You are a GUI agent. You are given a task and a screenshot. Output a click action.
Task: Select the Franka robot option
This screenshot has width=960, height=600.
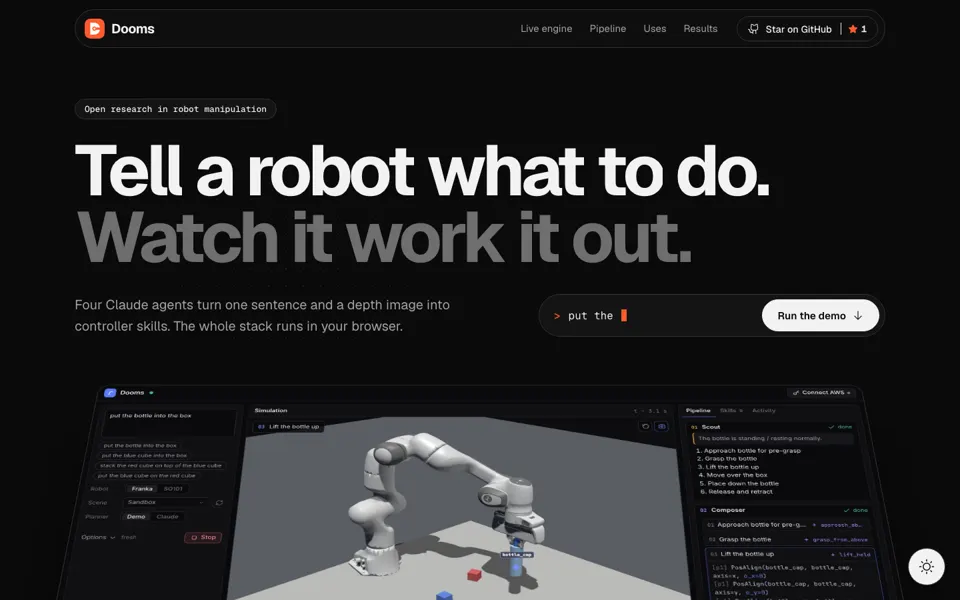(x=142, y=489)
